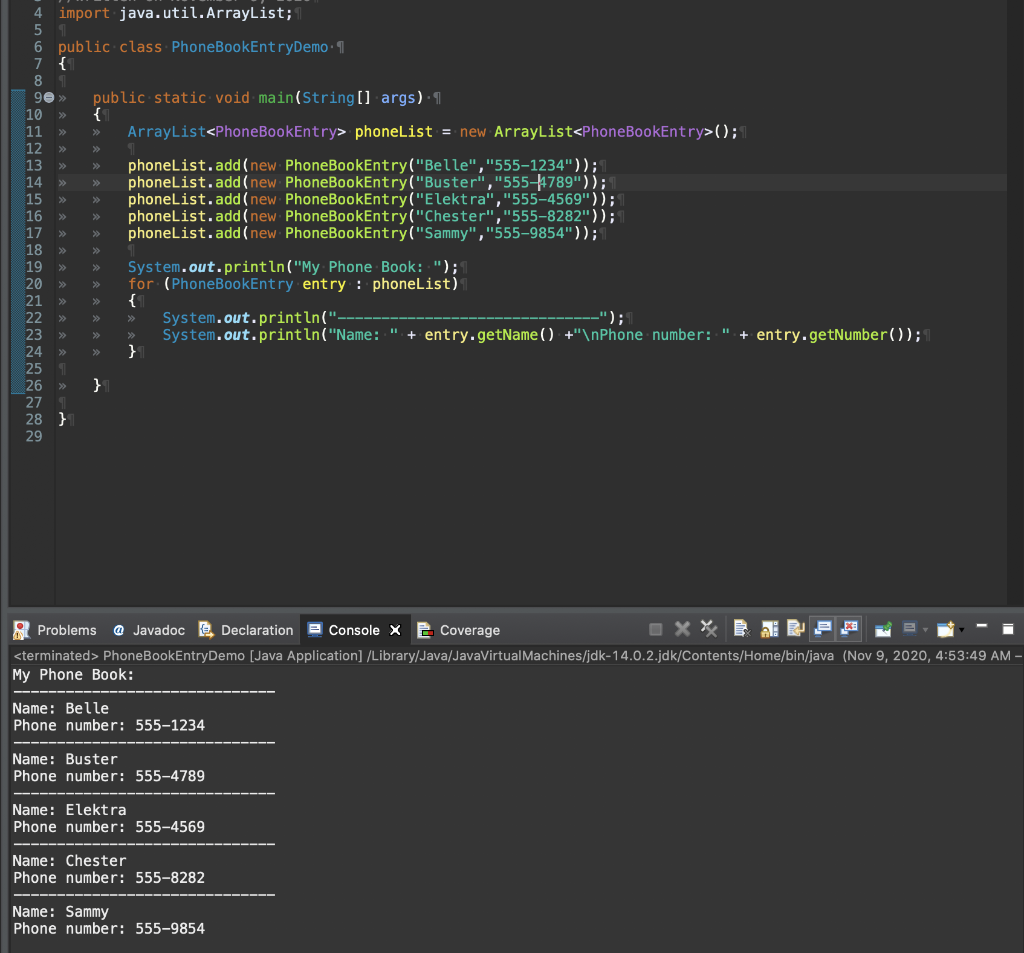Screen dimensions: 1024x953
Task: Minimize the Console panel view
Action: [x=982, y=628]
